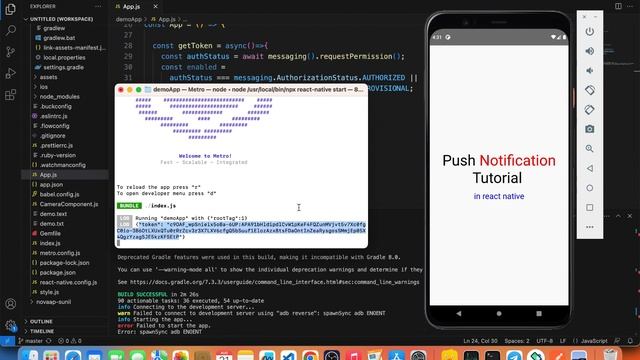This screenshot has width=640, height=360.
Task: Expand the novaap-sunil folder
Action: point(53,302)
